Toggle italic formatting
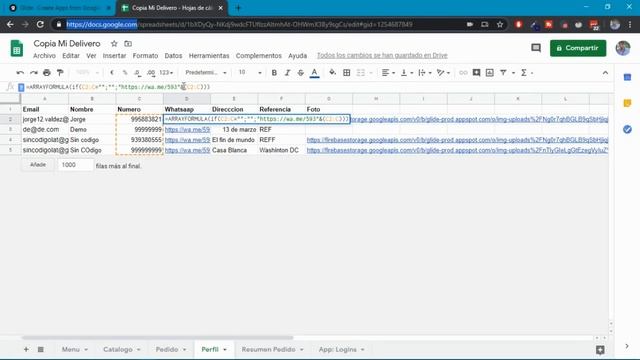Screen dimensions: 640x360 coord(287,73)
